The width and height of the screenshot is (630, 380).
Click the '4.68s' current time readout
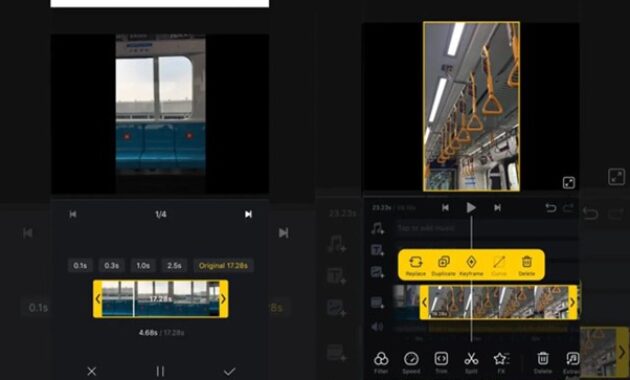click(148, 333)
